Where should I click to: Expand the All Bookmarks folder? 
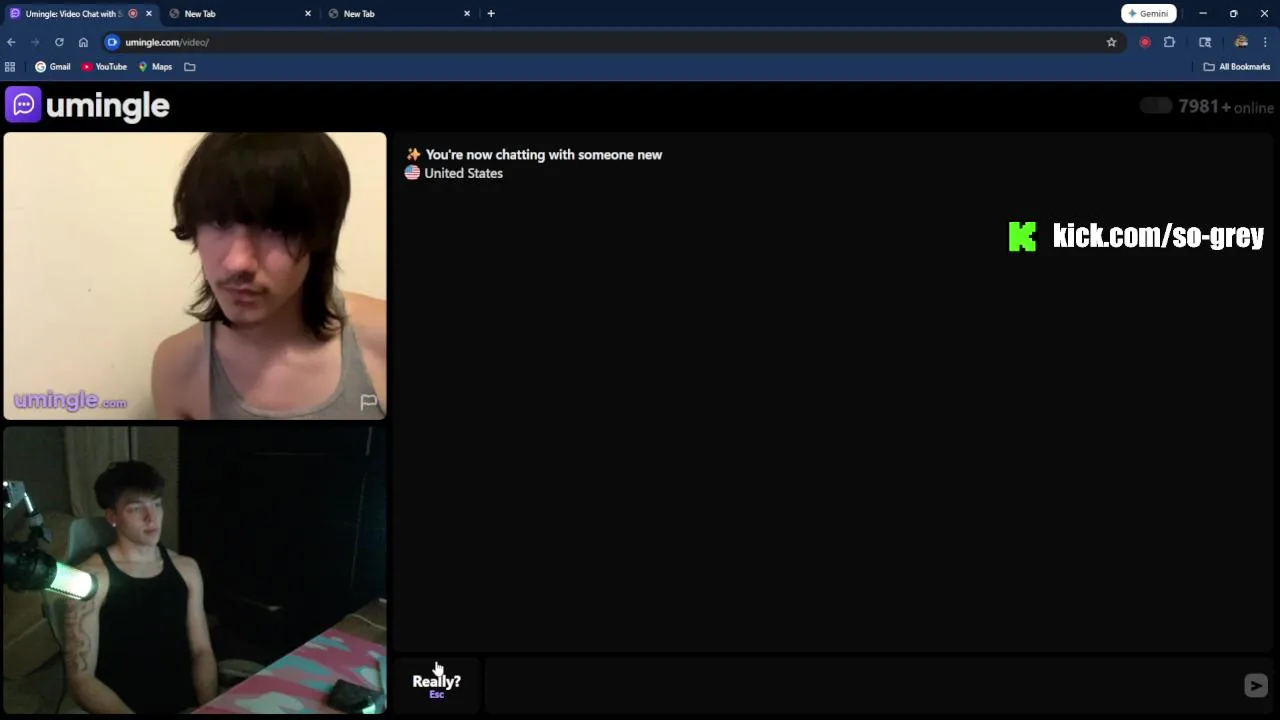(x=1236, y=67)
